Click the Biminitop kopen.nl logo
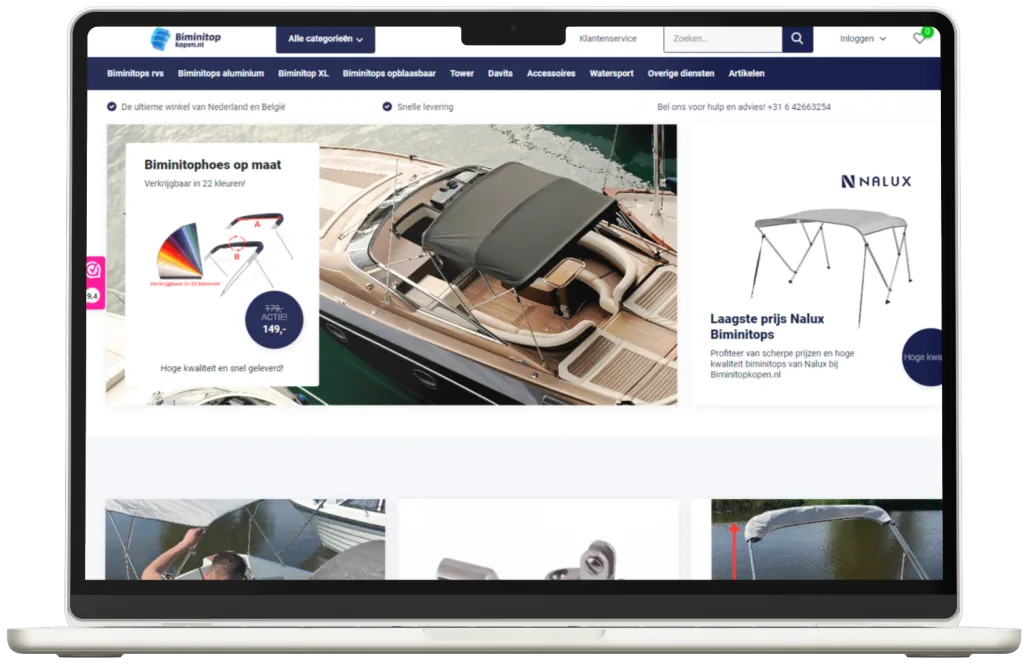This screenshot has width=1024, height=667. [x=186, y=39]
